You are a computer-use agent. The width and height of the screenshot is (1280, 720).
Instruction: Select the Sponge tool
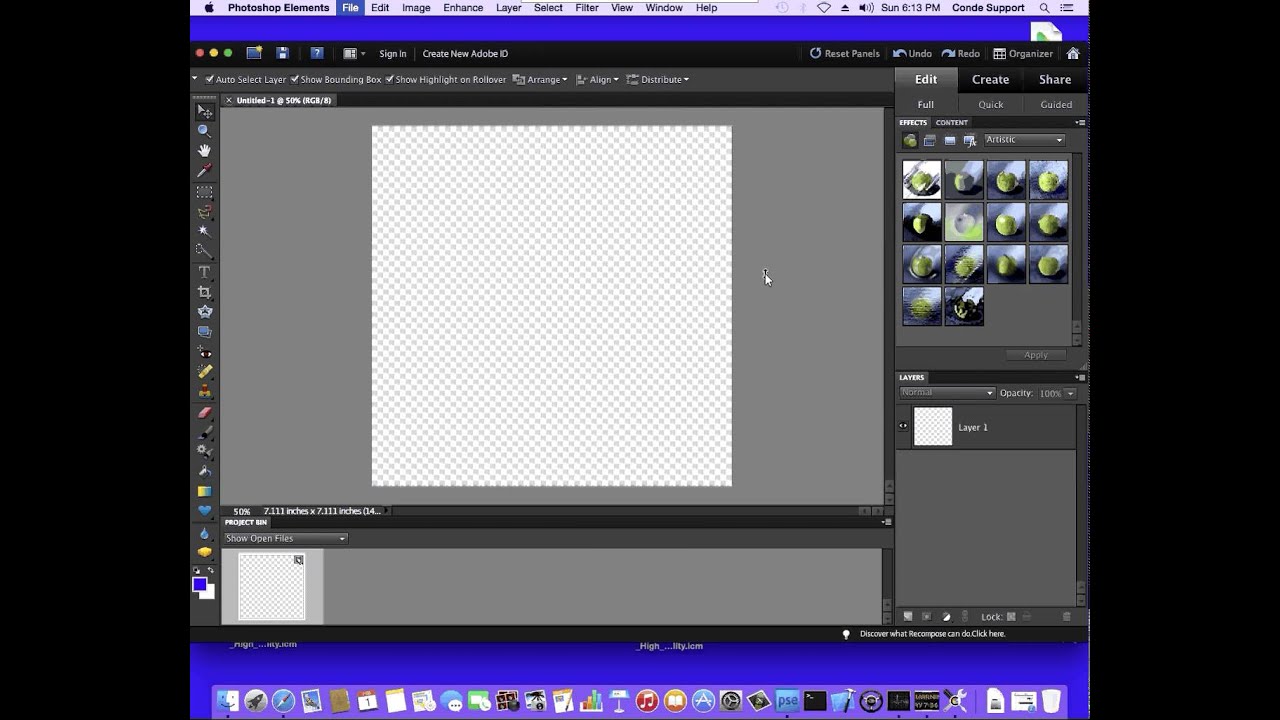[x=204, y=552]
